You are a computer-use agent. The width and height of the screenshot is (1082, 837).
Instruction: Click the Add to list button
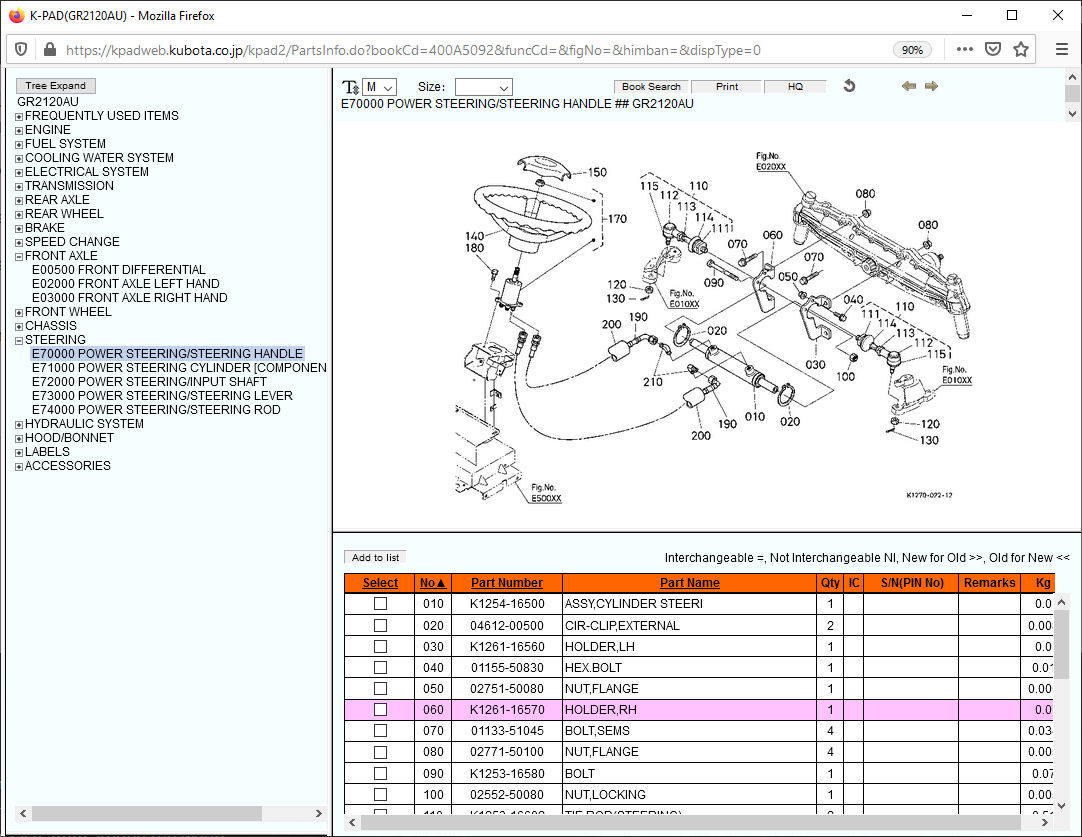[x=375, y=558]
